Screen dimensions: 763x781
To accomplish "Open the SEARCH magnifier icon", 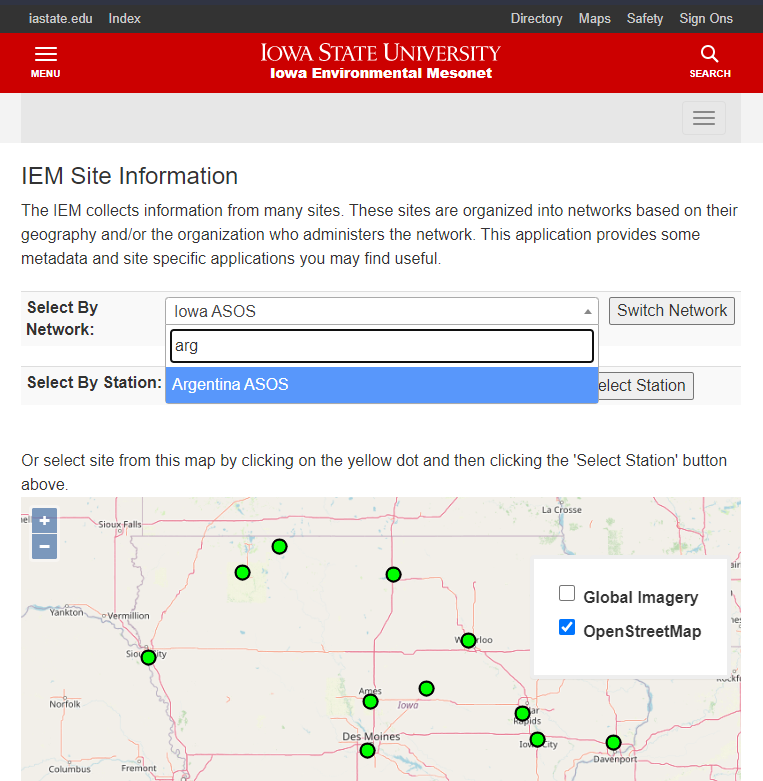I will click(710, 62).
